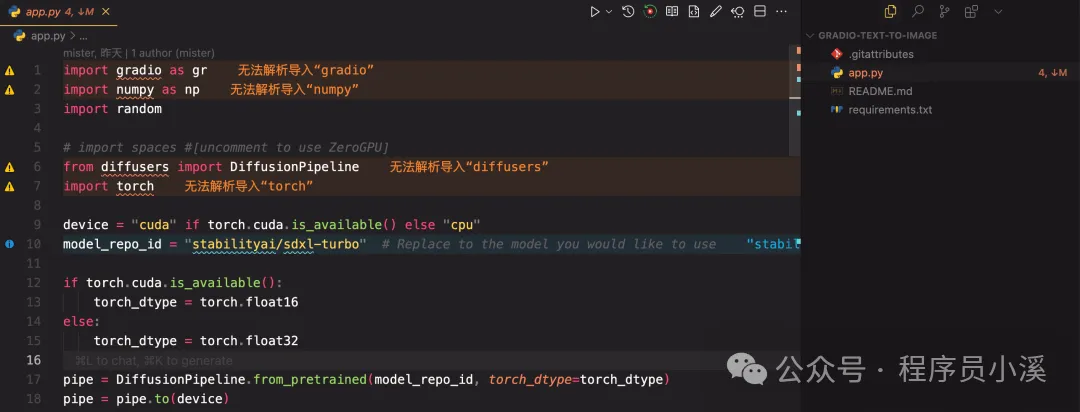Click the '1 author (mister)' code lens

pos(172,53)
